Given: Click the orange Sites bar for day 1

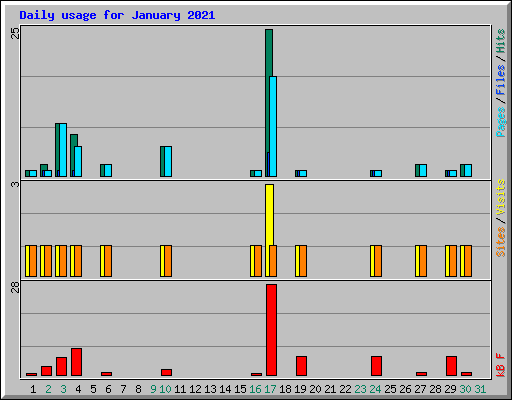Looking at the screenshot, I should click(x=33, y=261).
